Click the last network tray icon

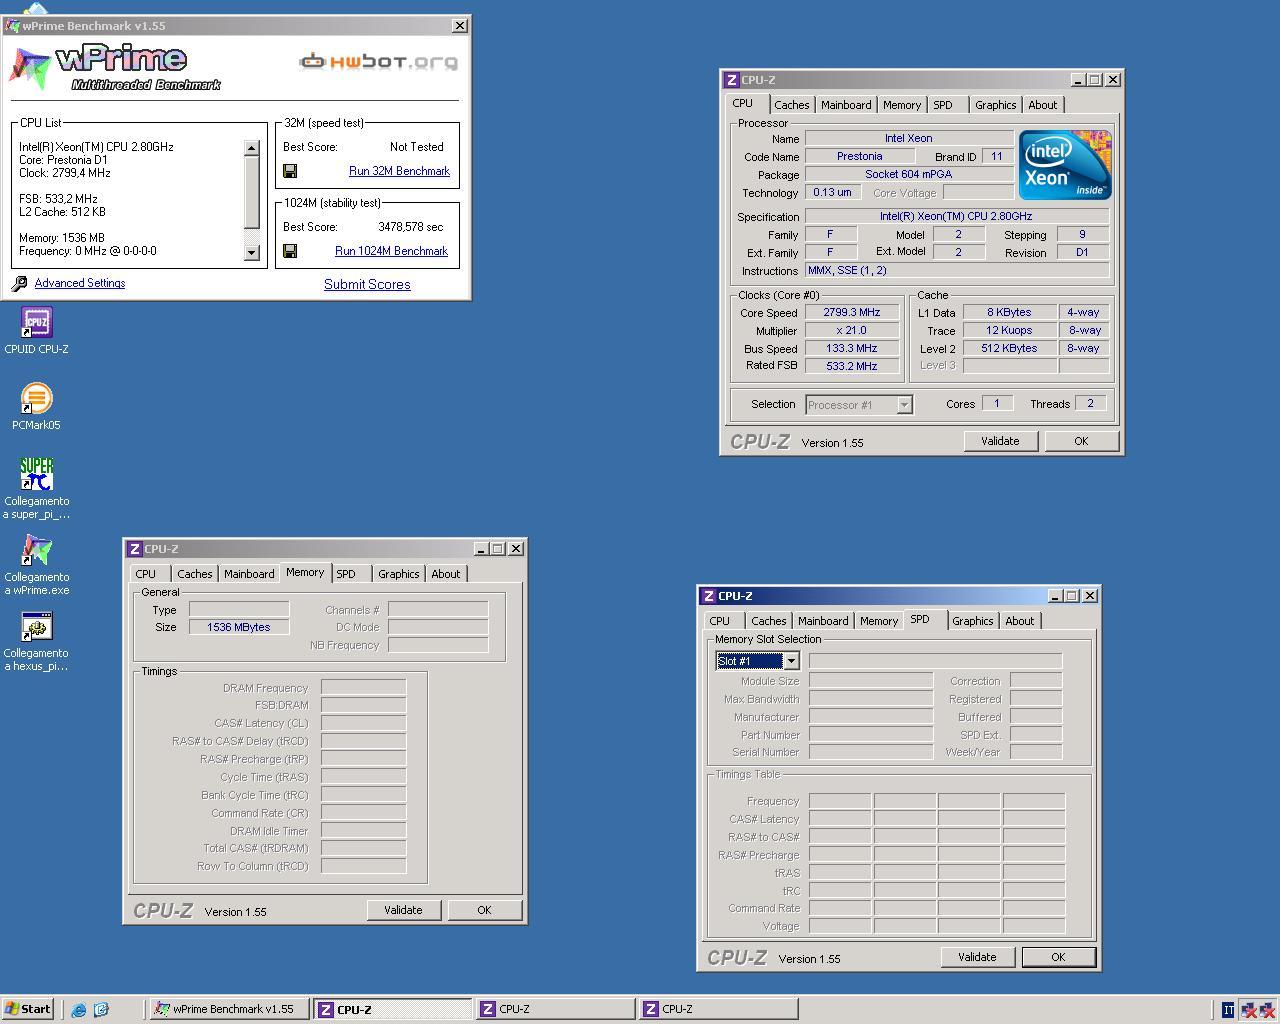point(1266,1010)
